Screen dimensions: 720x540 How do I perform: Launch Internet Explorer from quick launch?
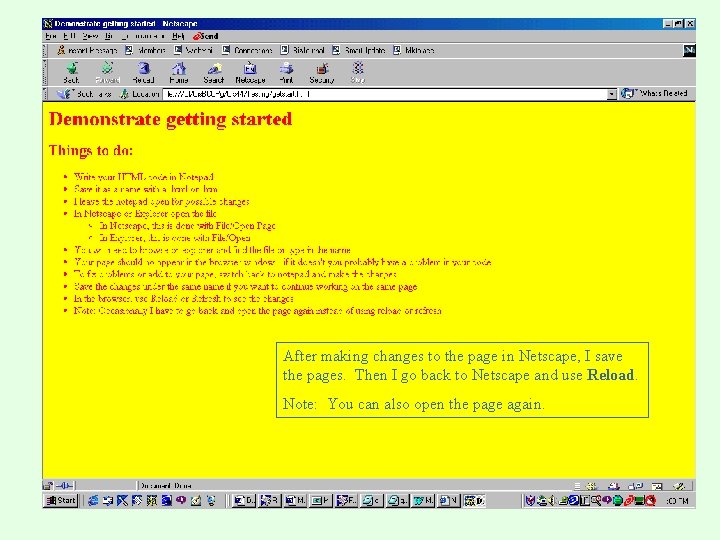[x=93, y=501]
